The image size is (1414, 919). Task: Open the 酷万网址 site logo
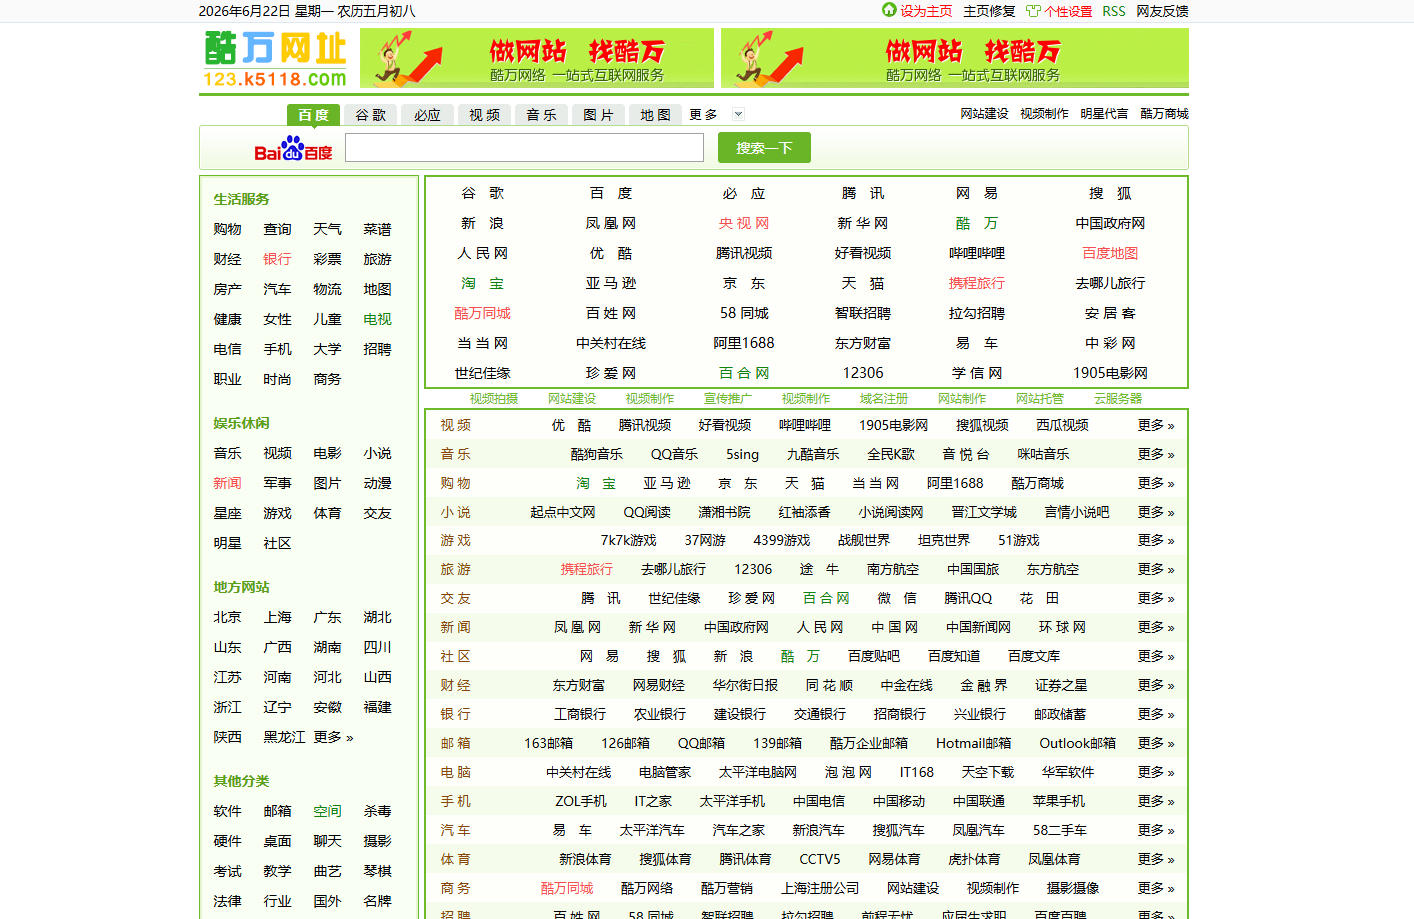point(275,59)
